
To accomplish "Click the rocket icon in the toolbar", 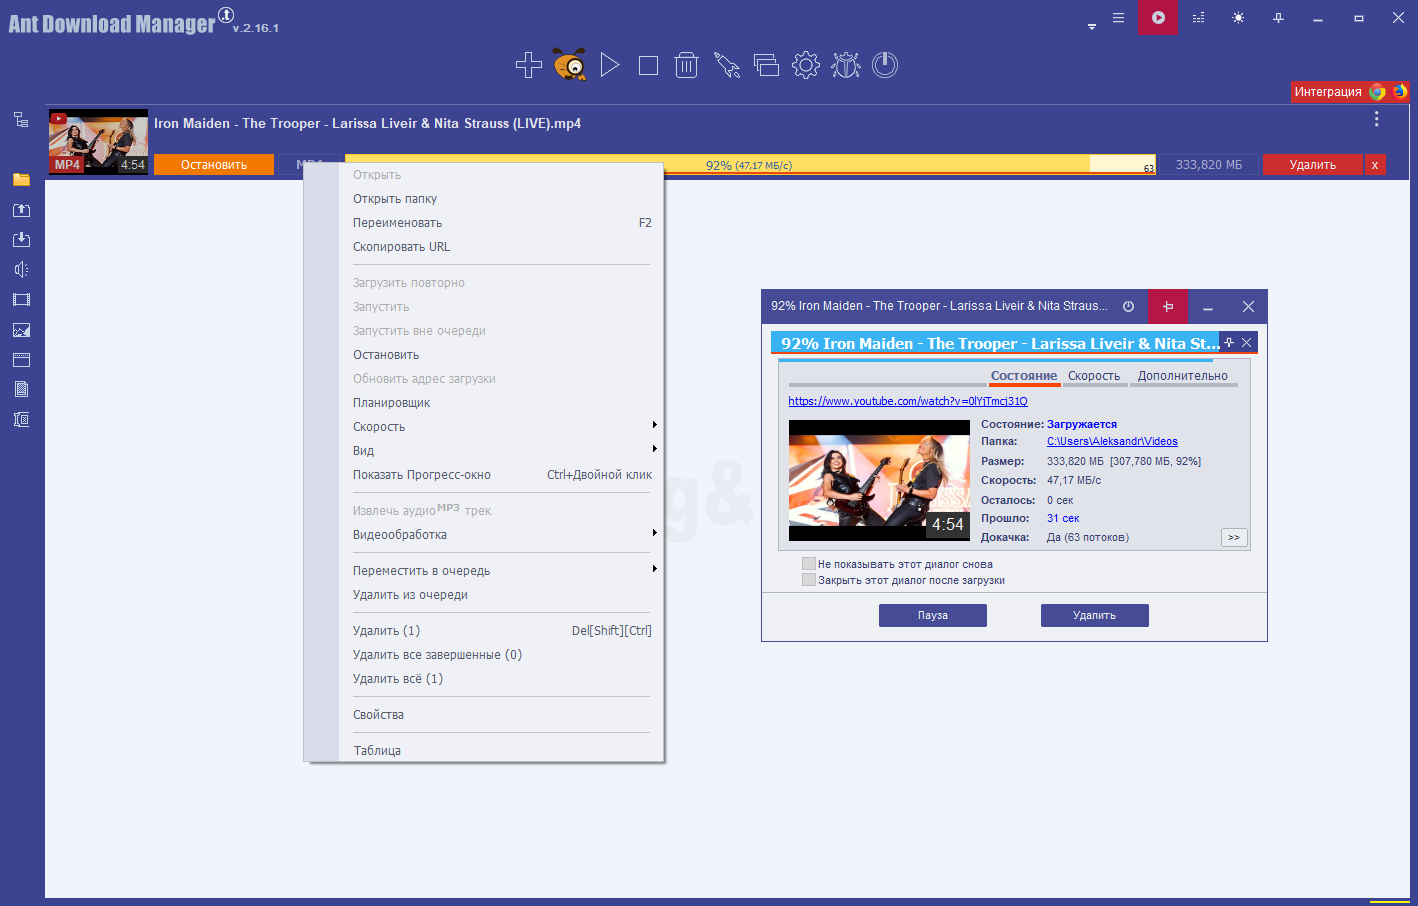I will pos(727,65).
